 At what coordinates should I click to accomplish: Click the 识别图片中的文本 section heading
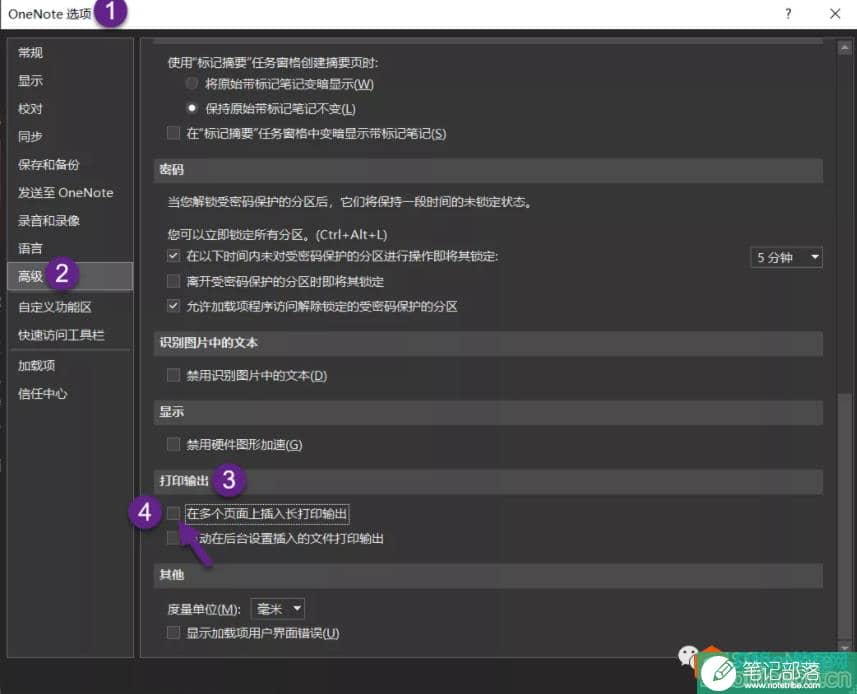[208, 343]
